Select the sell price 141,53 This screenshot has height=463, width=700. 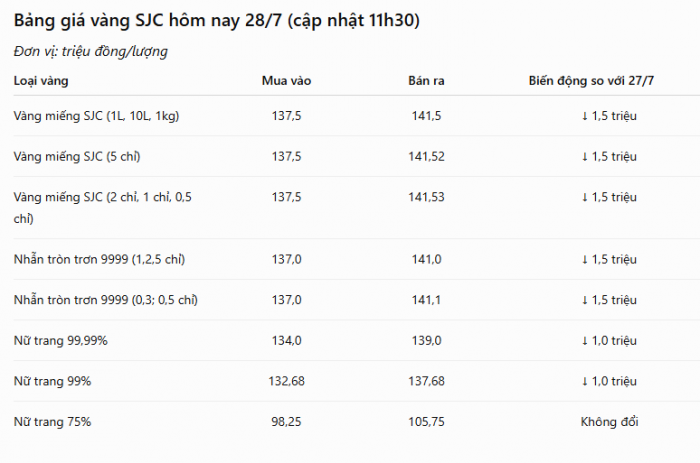[x=426, y=197]
